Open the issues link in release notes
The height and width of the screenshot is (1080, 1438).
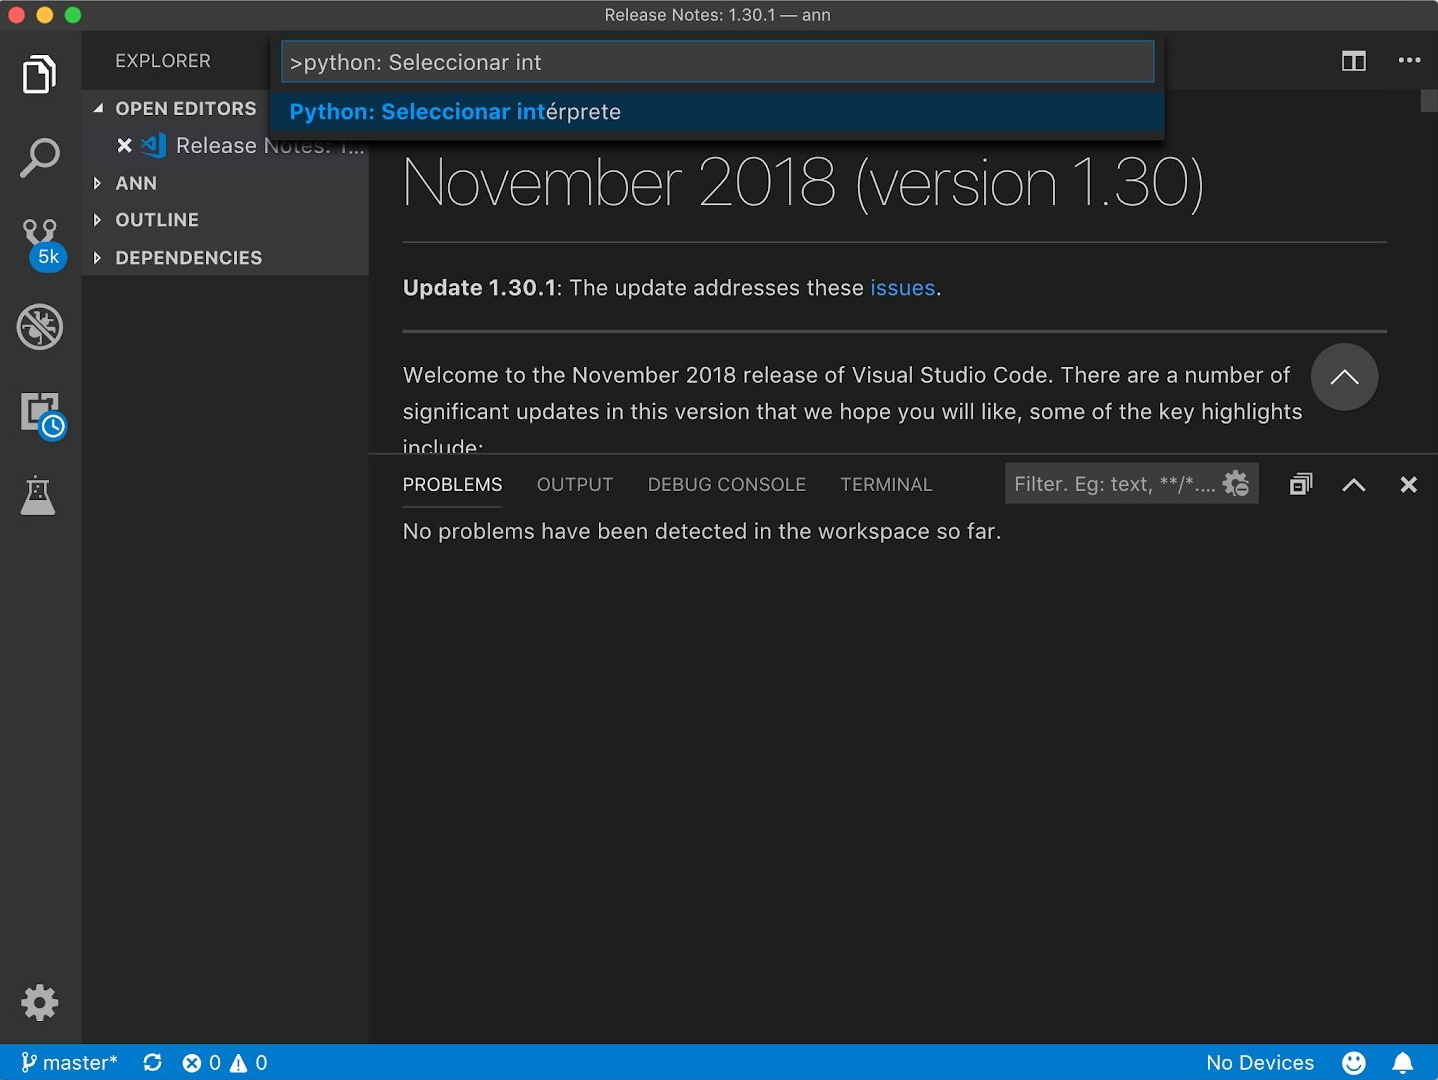pos(903,288)
